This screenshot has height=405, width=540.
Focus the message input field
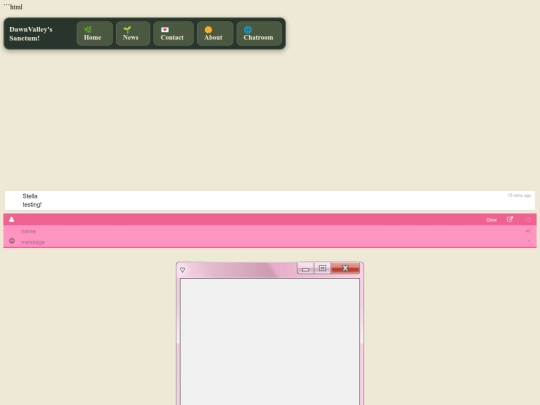pos(270,242)
